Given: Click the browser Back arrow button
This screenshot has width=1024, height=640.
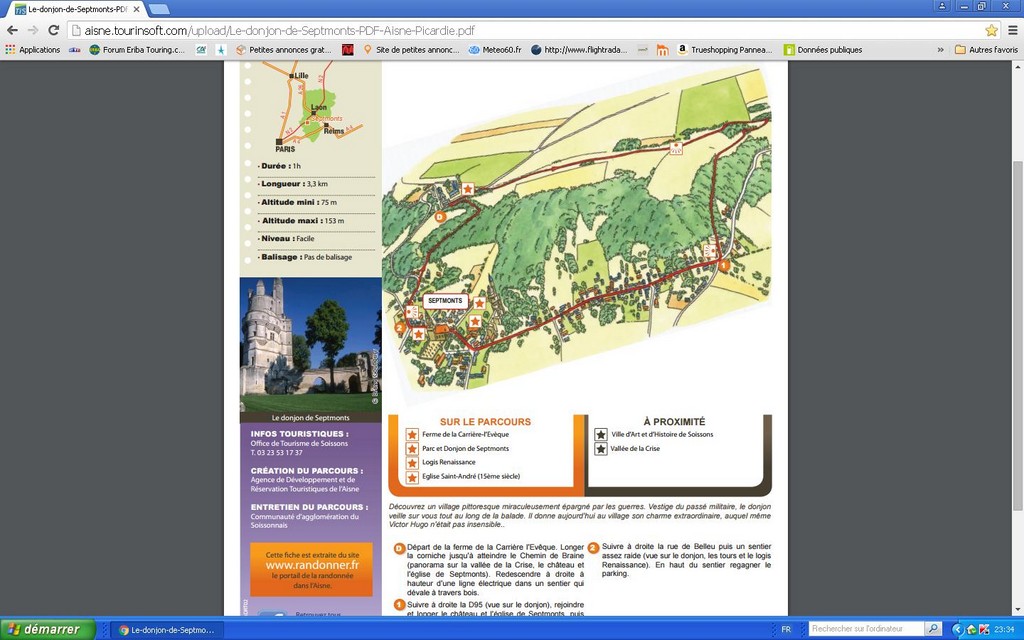Looking at the screenshot, I should (12, 30).
